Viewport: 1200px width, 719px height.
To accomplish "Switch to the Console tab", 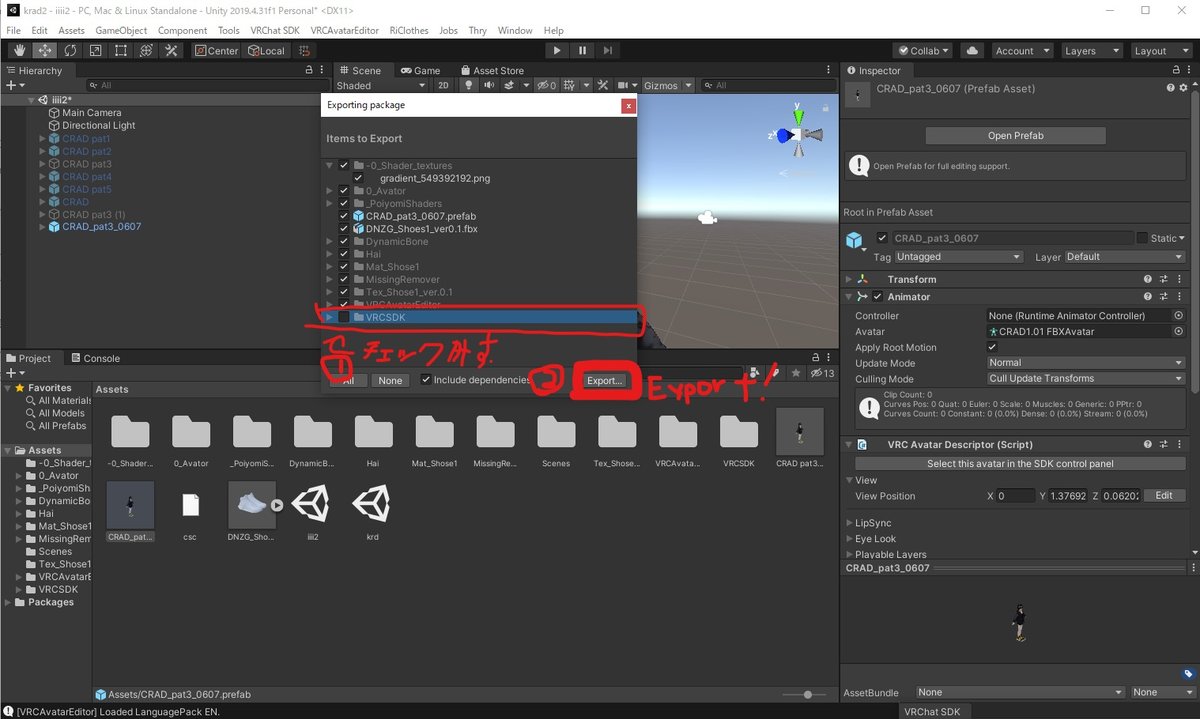I will [95, 358].
